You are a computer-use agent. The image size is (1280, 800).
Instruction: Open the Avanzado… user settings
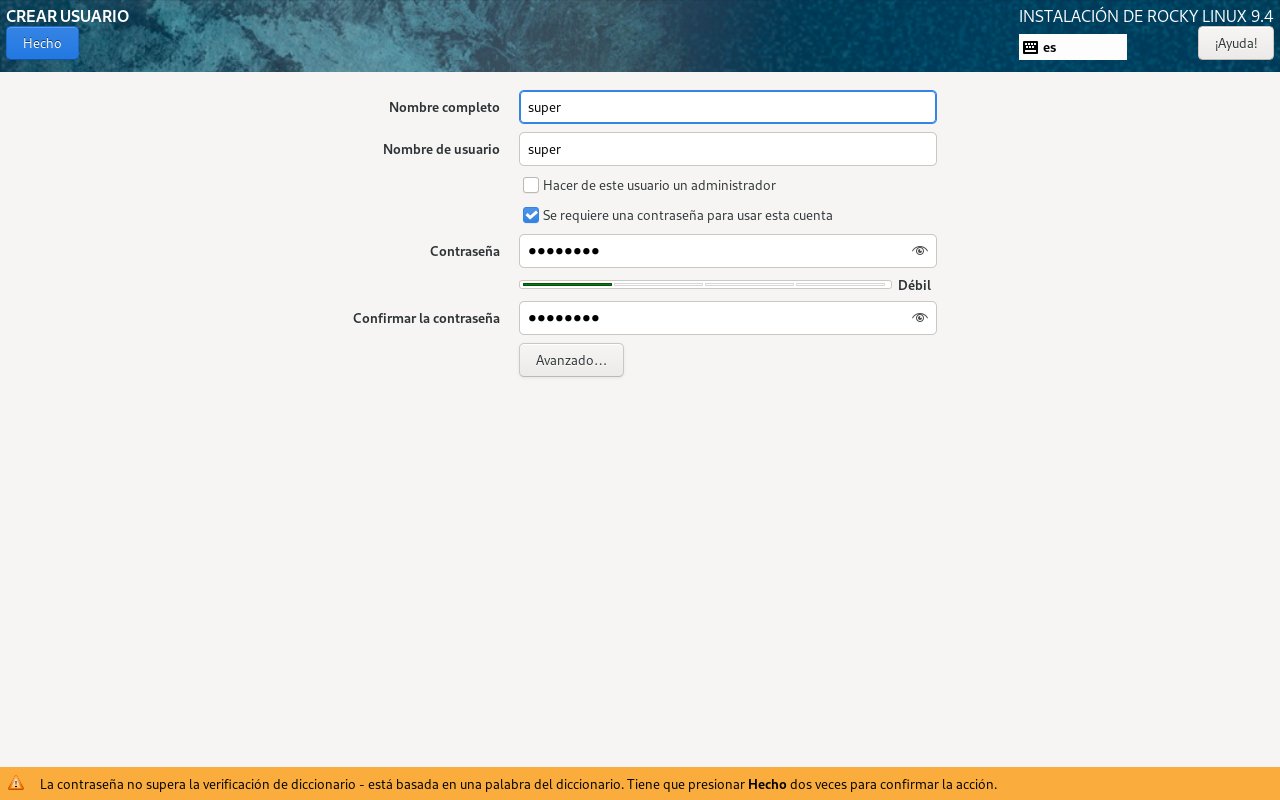(571, 360)
